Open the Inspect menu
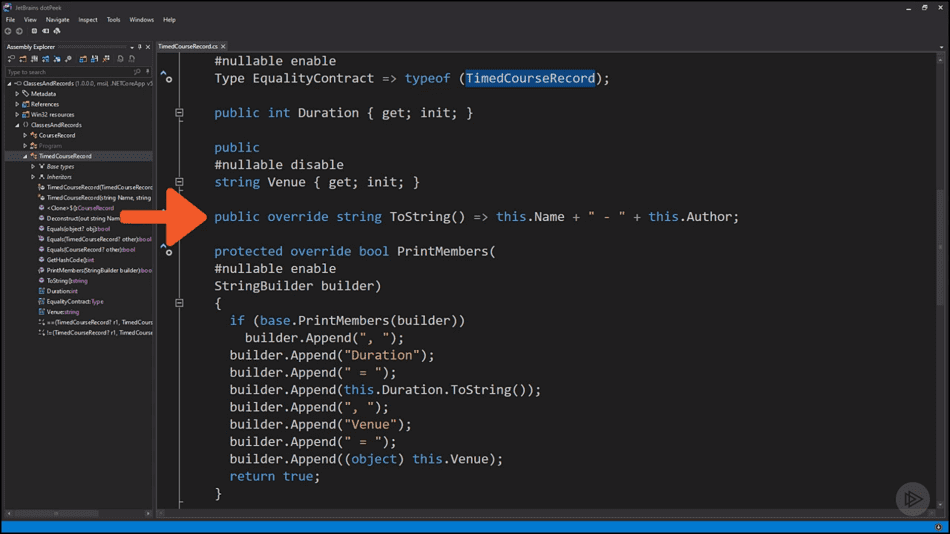 88,19
